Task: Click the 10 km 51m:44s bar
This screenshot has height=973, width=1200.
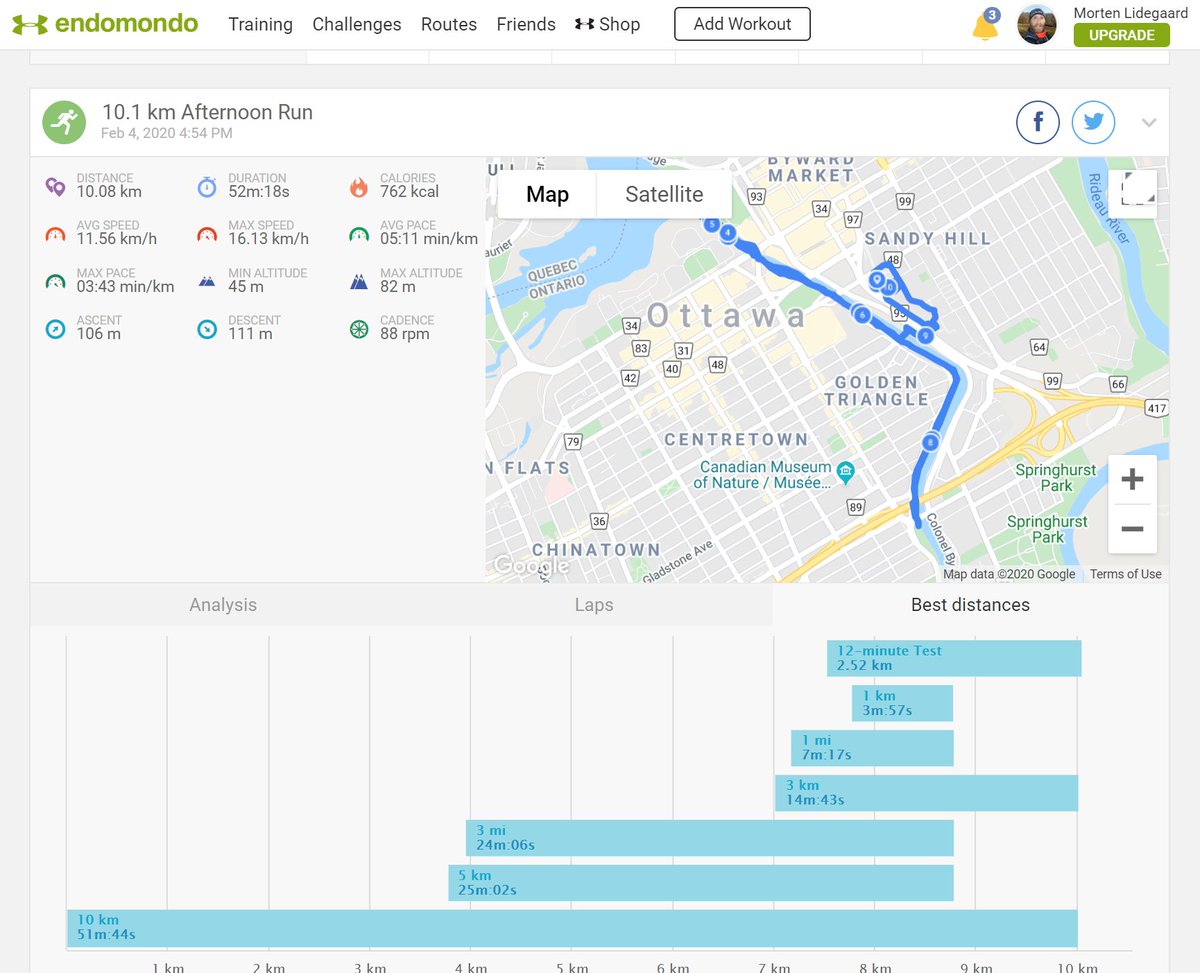Action: click(572, 928)
